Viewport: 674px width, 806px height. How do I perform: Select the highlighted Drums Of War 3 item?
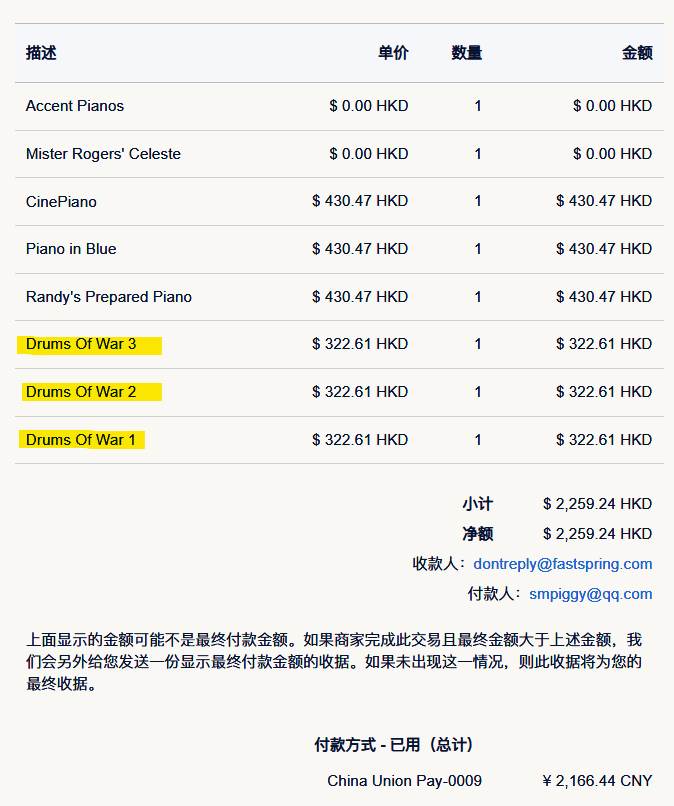tap(81, 344)
